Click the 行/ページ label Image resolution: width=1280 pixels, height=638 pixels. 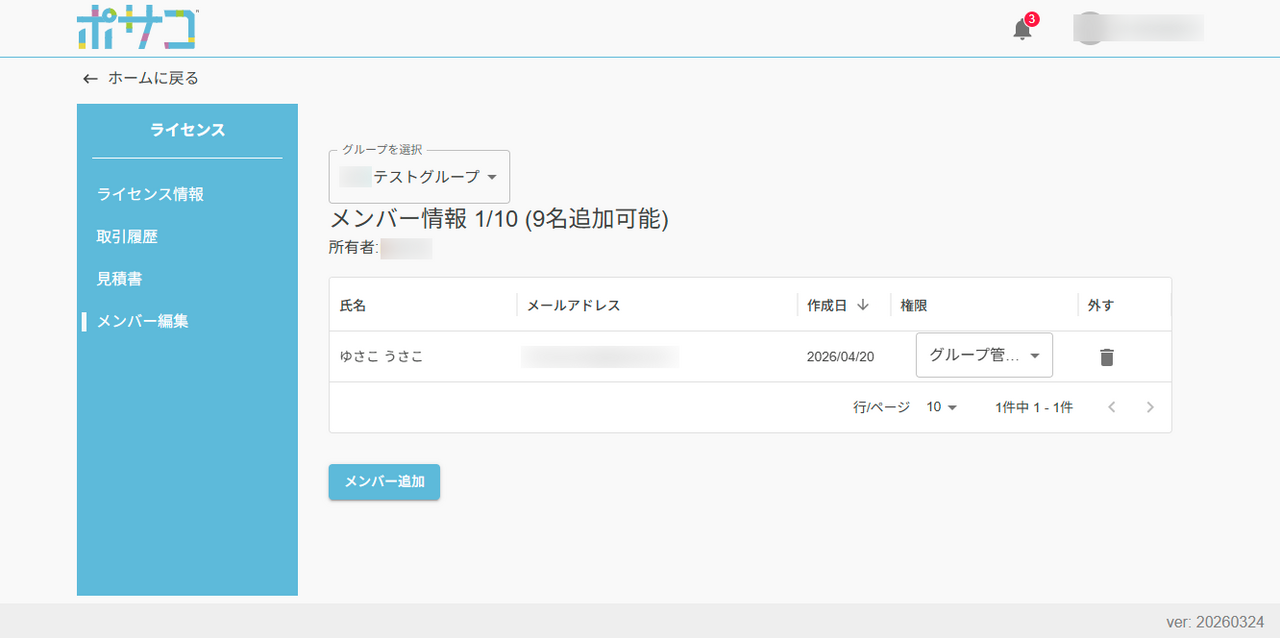[x=881, y=407]
